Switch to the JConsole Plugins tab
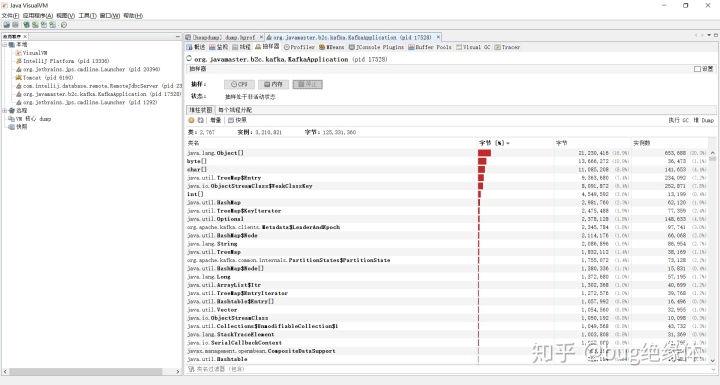The width and height of the screenshot is (720, 385). click(377, 47)
